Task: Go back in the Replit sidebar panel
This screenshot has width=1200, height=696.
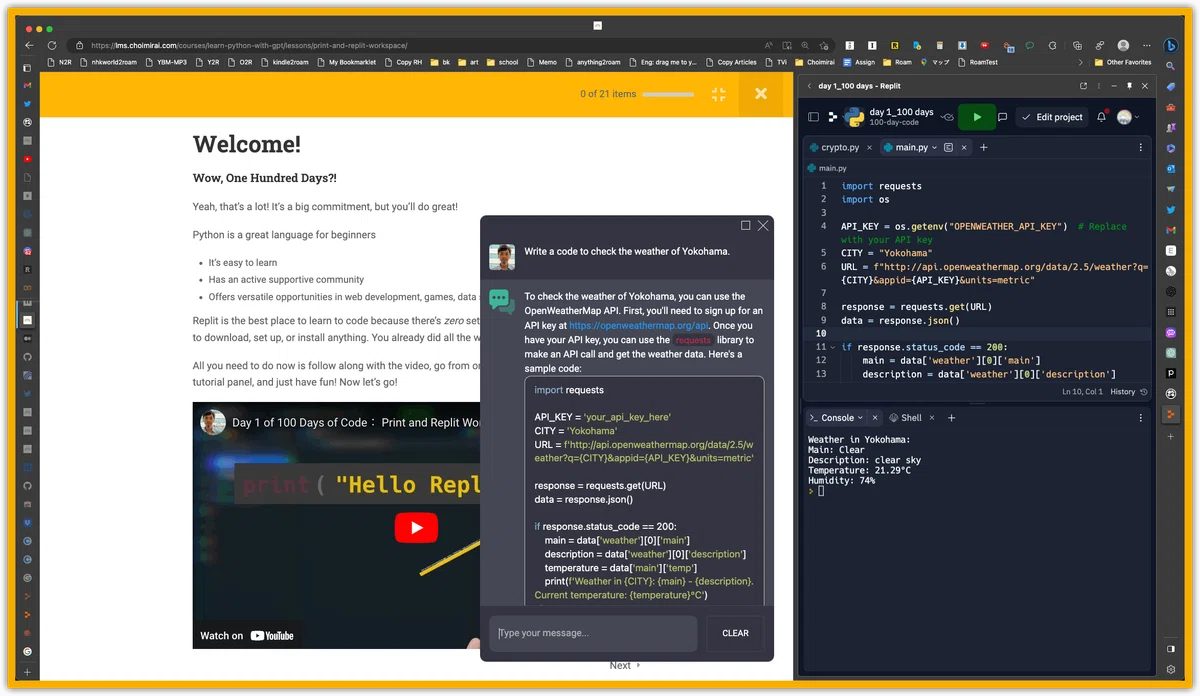Action: tap(809, 86)
